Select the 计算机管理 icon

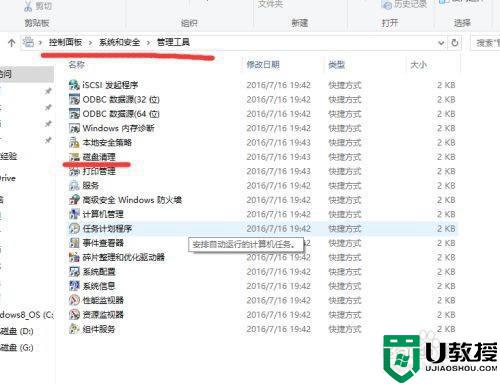pos(74,214)
